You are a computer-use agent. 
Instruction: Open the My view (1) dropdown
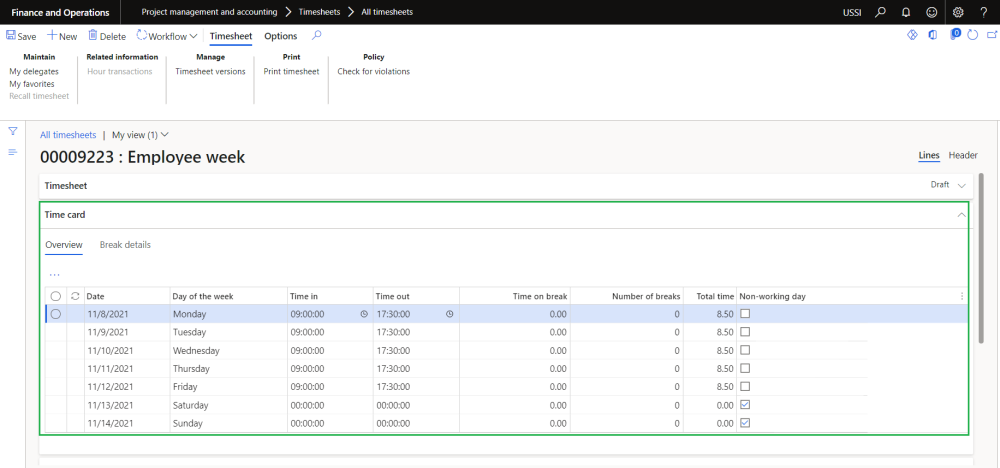coord(140,135)
